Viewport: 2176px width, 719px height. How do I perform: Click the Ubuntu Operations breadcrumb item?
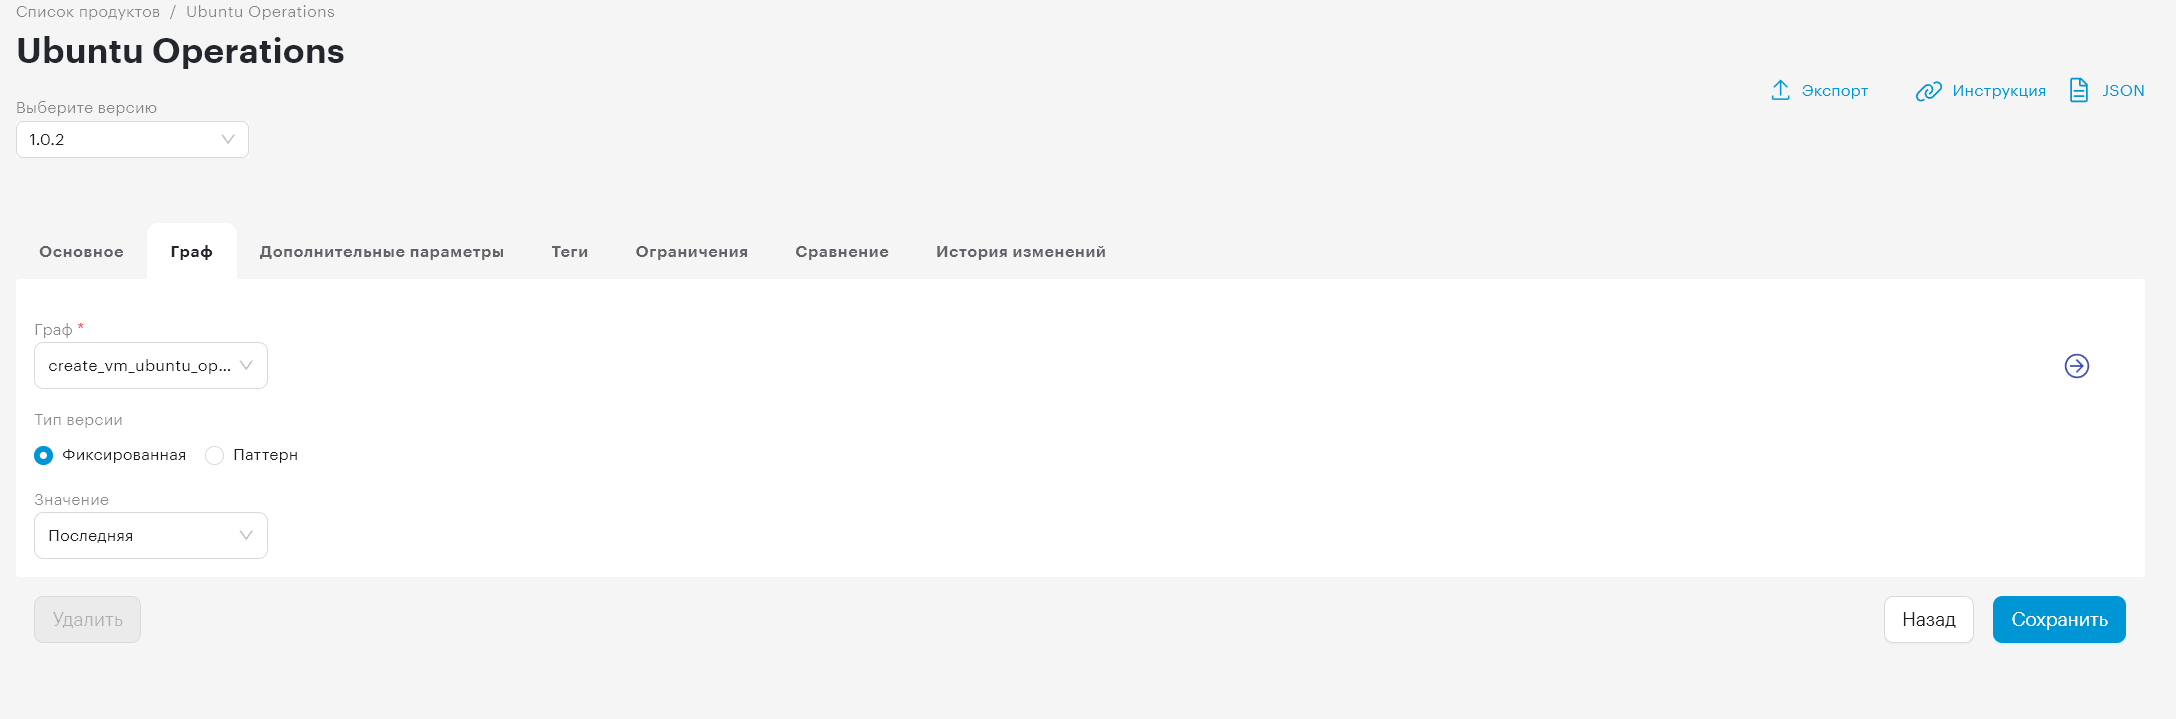[x=260, y=12]
